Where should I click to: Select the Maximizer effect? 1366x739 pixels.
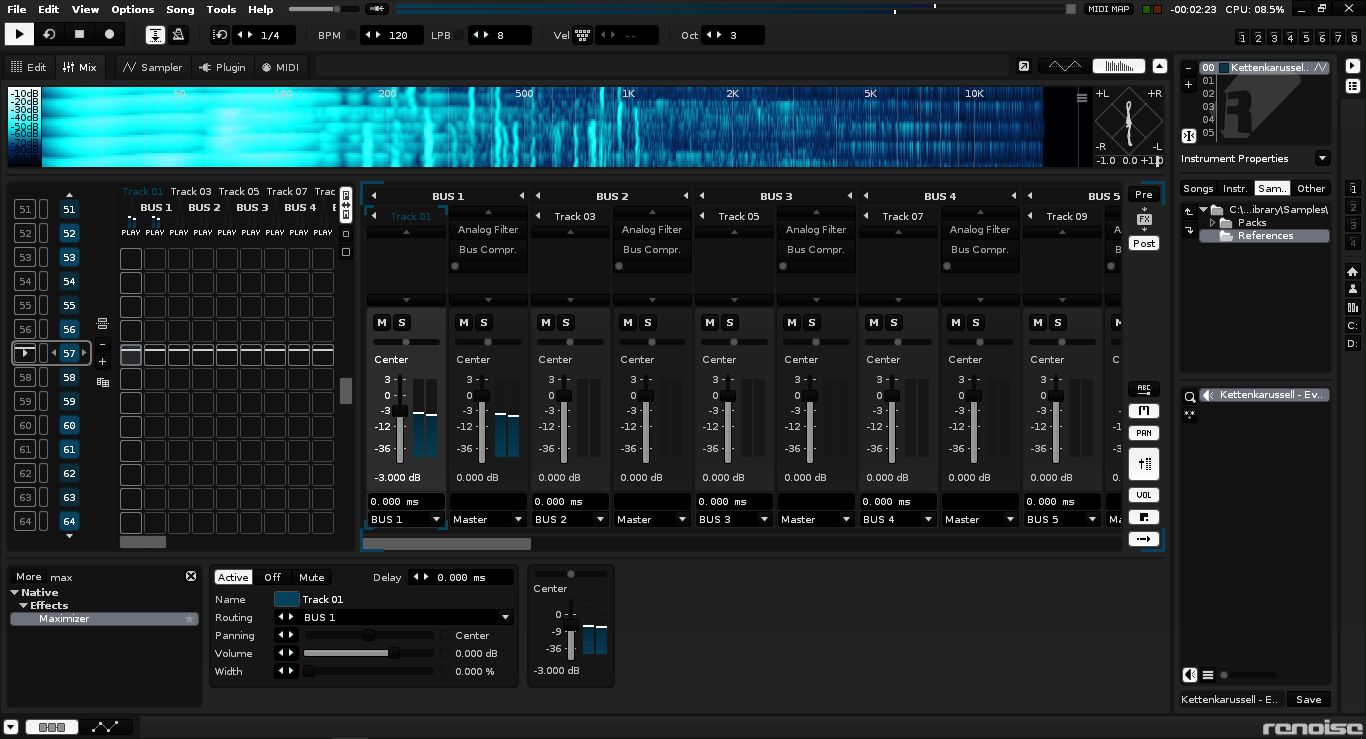[104, 619]
